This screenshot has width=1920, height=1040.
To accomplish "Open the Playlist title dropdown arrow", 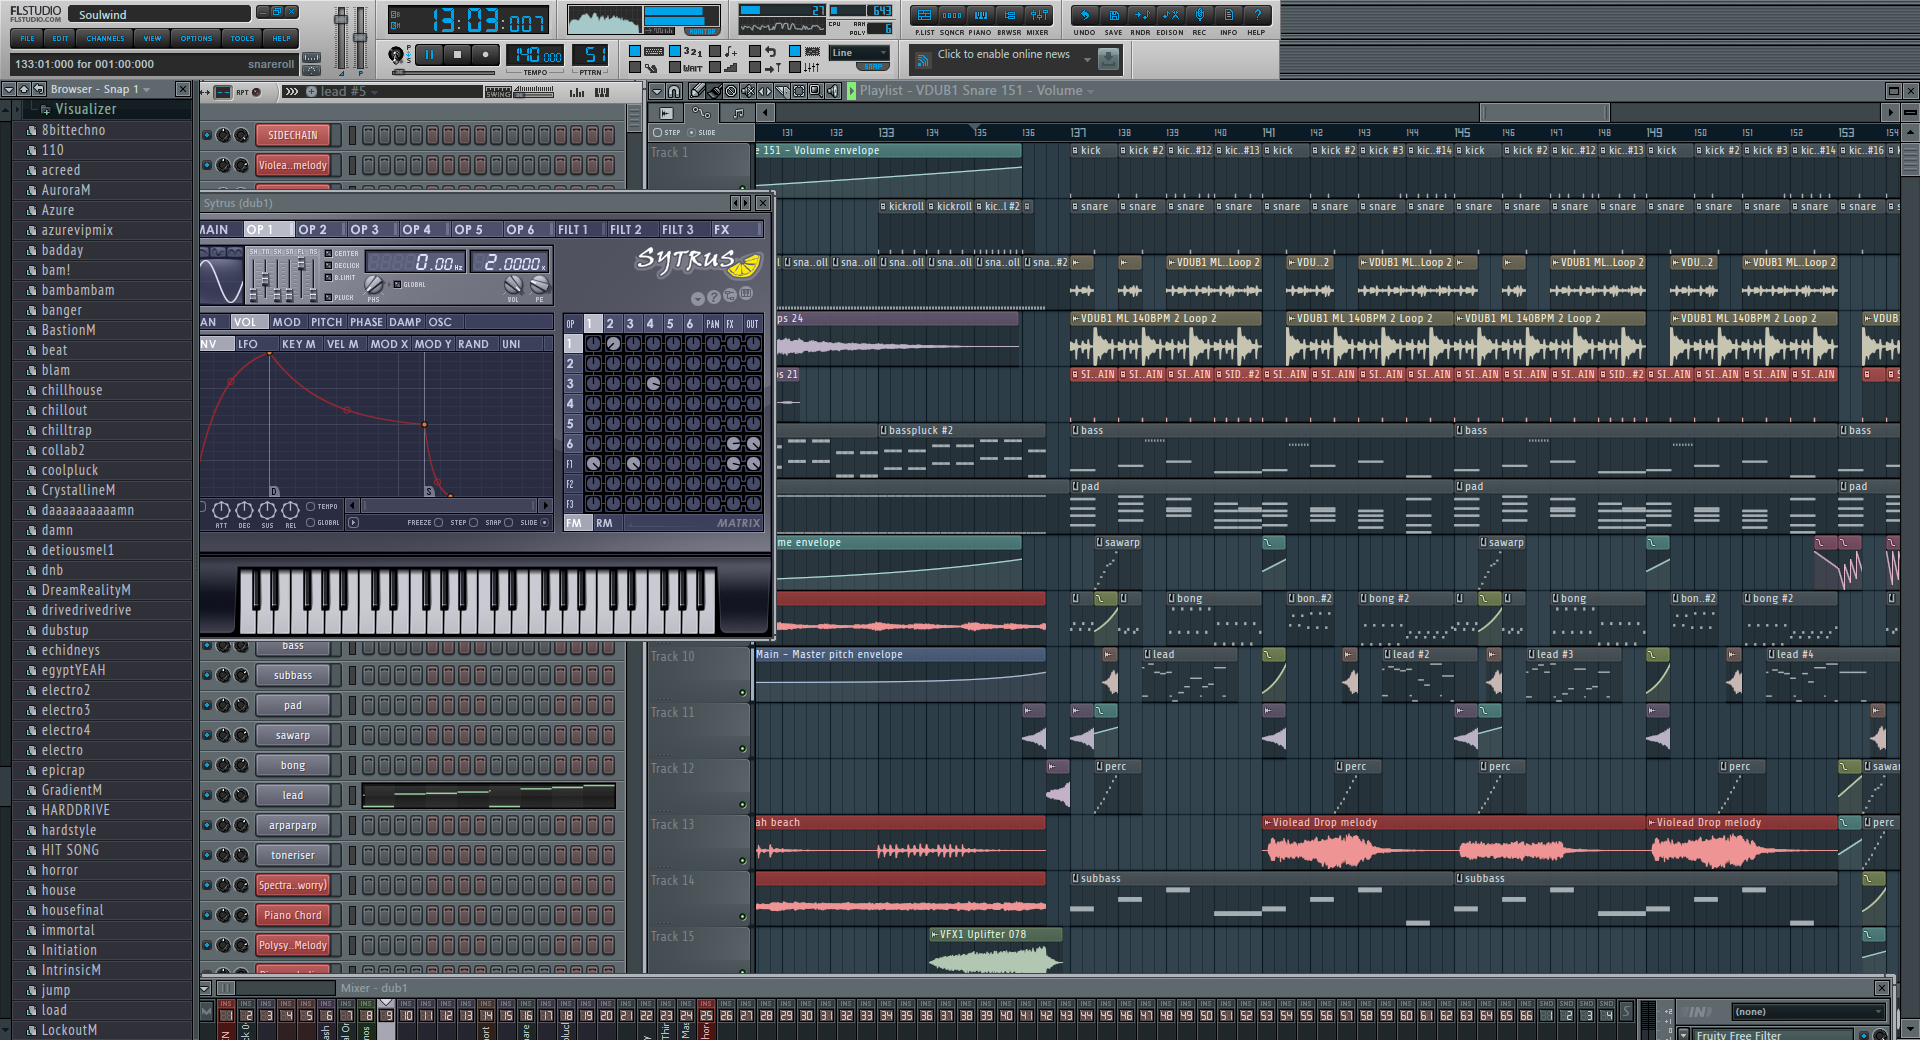I will point(1090,91).
